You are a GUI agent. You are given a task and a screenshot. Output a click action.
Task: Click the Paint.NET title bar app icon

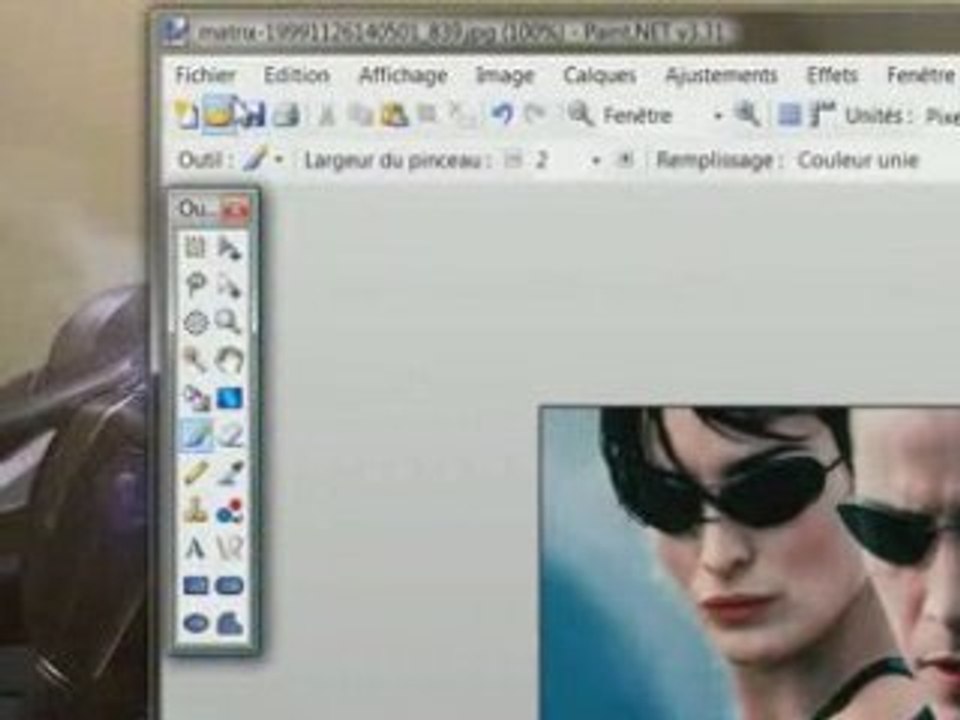coord(175,32)
